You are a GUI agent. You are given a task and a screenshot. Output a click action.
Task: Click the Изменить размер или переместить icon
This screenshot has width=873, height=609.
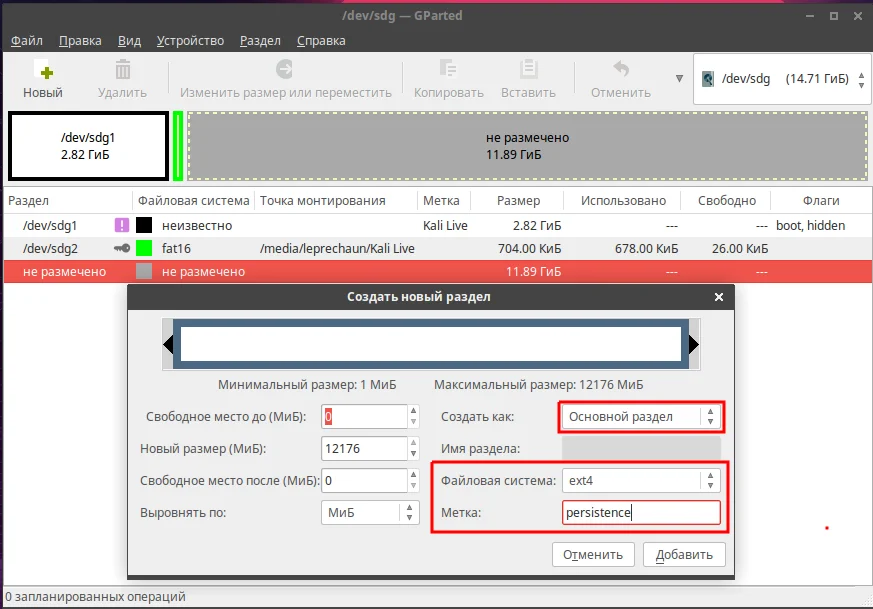coord(285,69)
